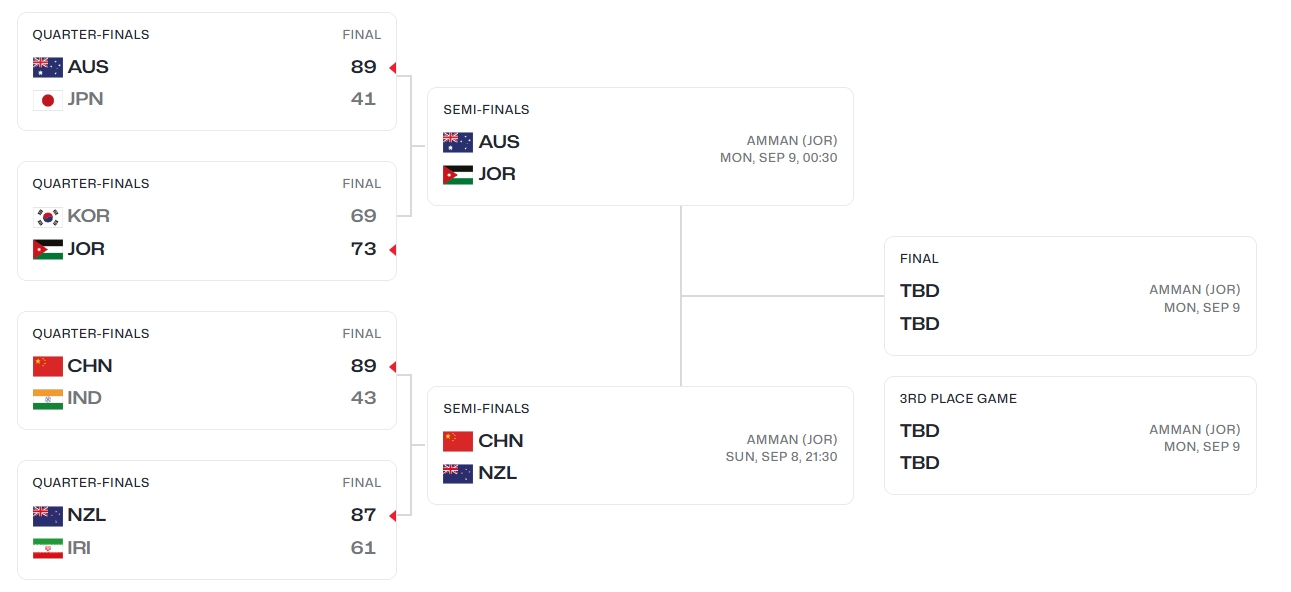Select the IRI team name
Viewport: 1291px width, 592px height.
click(79, 548)
